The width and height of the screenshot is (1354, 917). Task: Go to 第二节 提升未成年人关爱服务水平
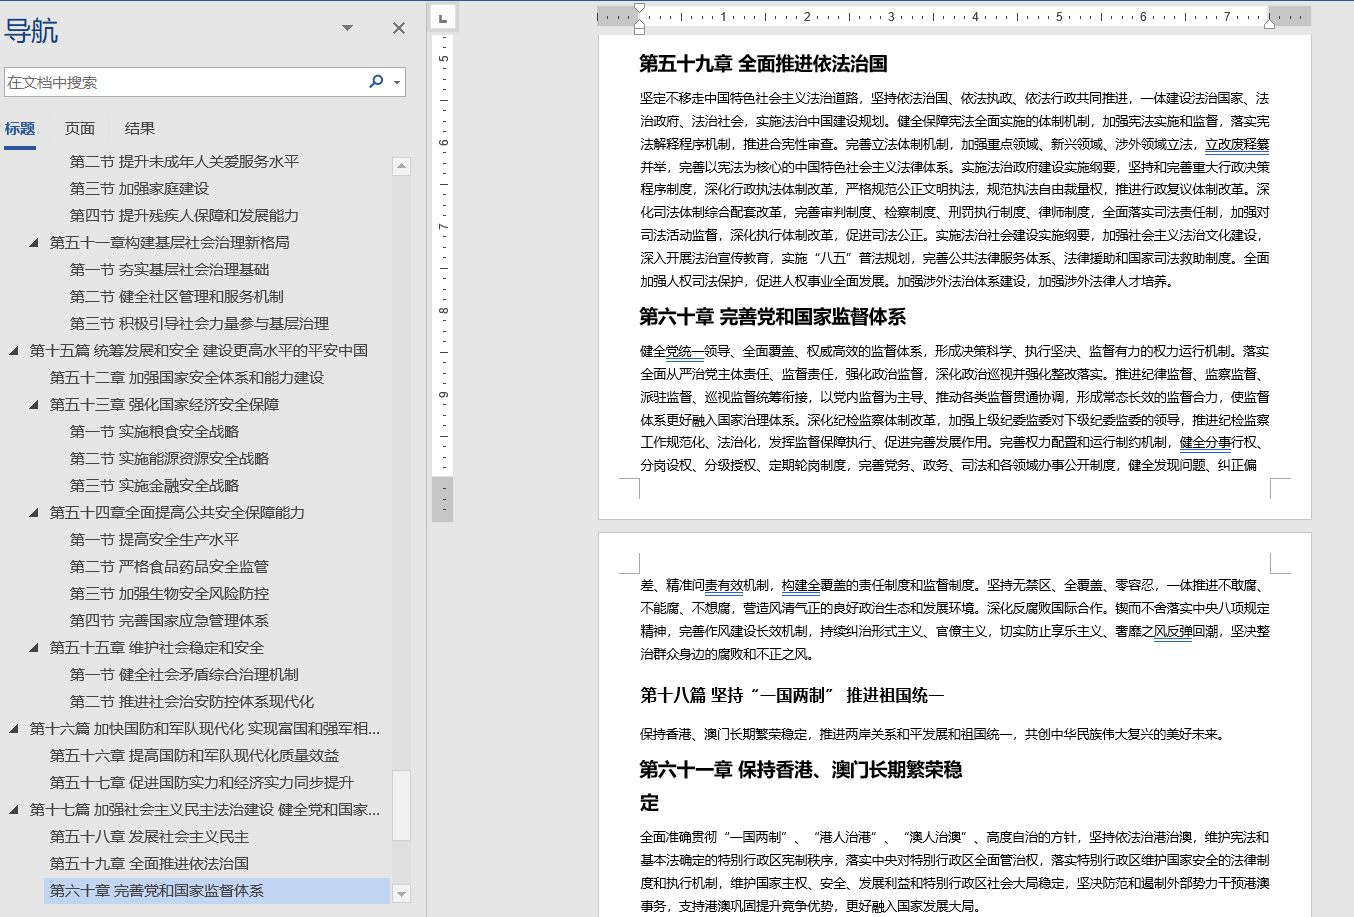pos(184,161)
